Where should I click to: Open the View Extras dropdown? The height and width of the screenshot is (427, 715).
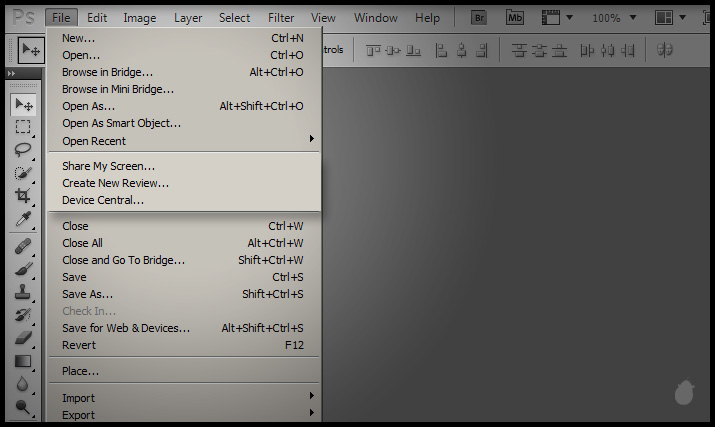click(x=558, y=18)
